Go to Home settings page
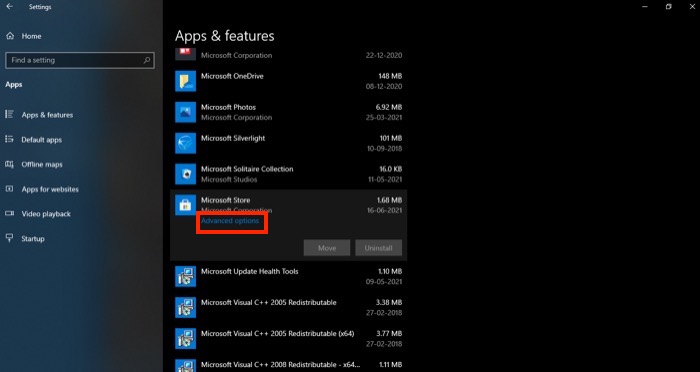 31,36
